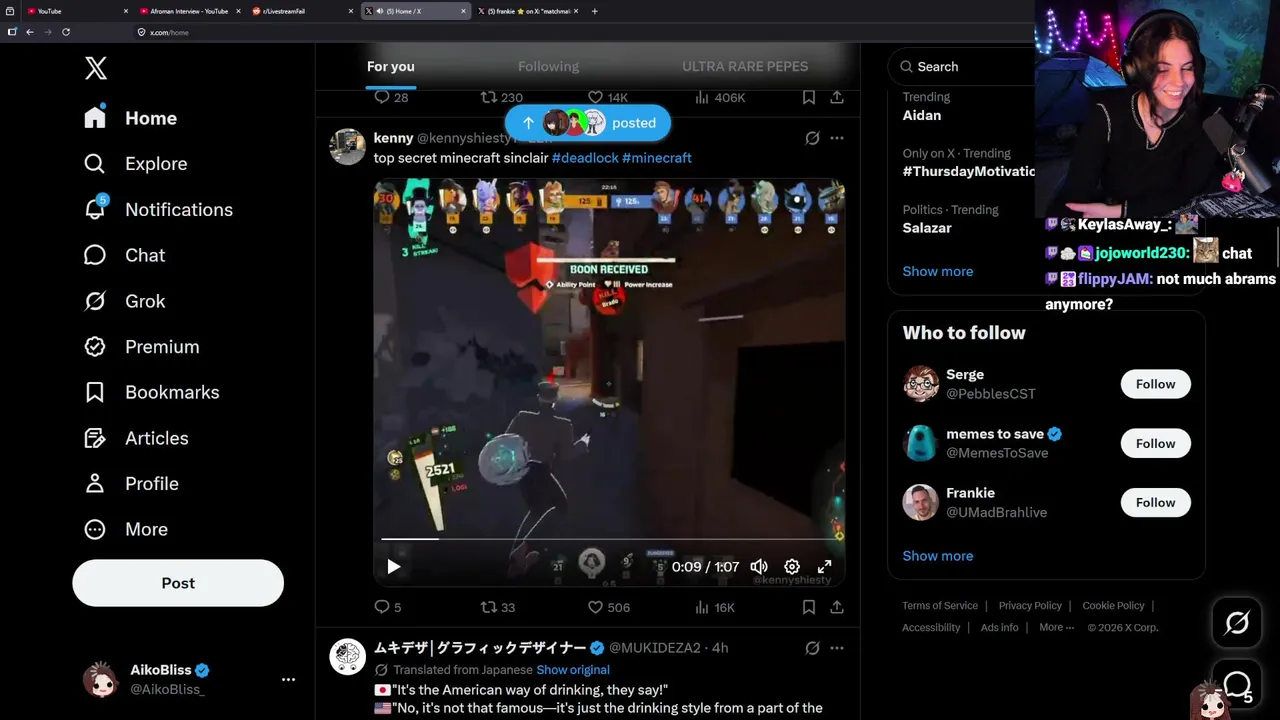This screenshot has width=1280, height=720.
Task: Open the floating messages button
Action: coord(1237,685)
